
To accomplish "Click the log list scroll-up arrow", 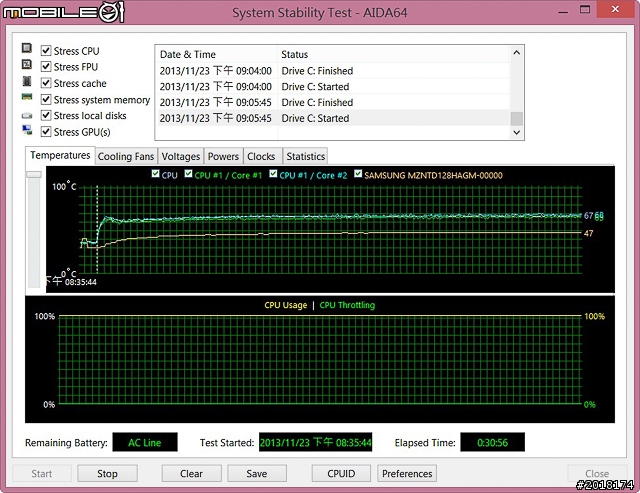I will tap(516, 53).
